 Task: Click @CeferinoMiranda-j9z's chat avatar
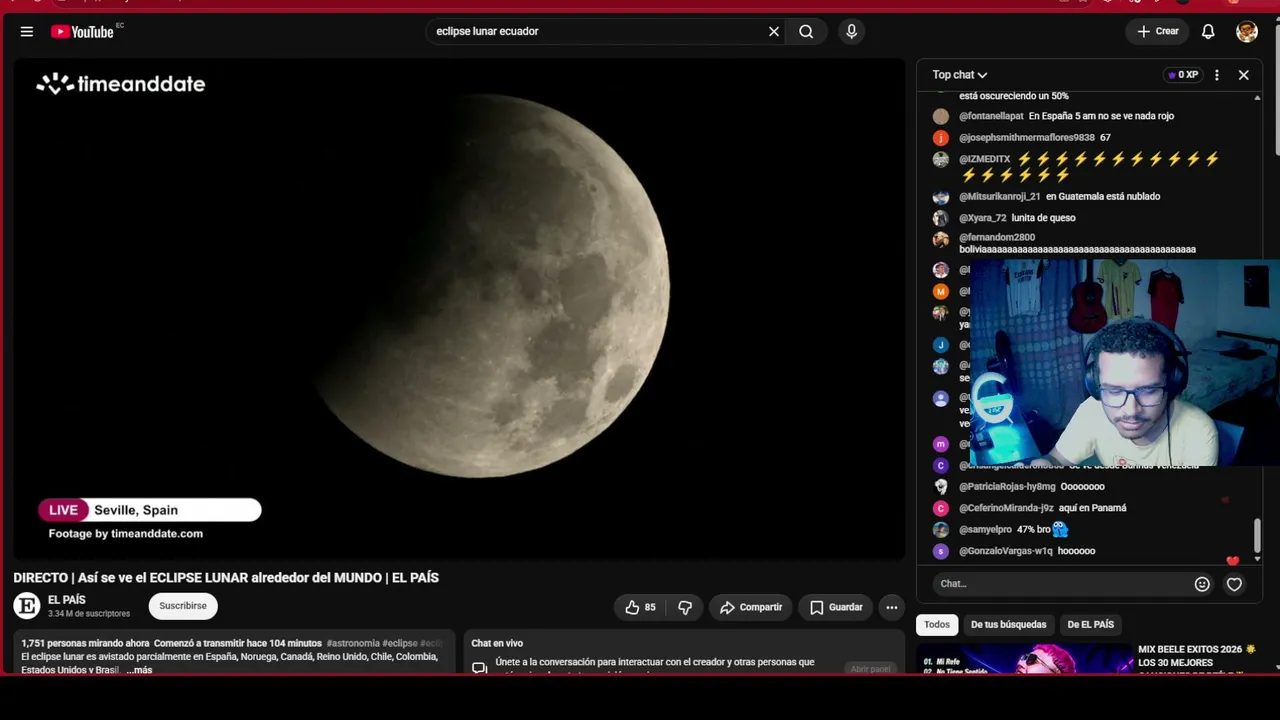point(941,508)
